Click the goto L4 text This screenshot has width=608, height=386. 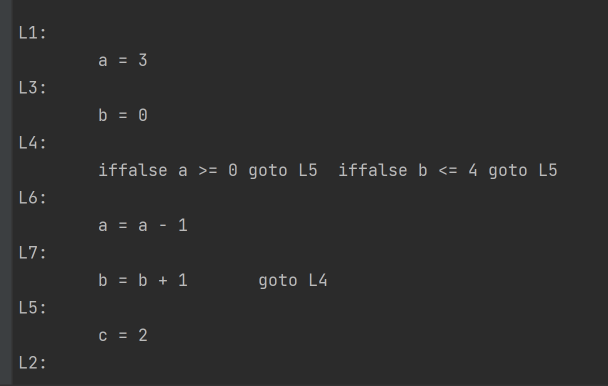click(293, 281)
